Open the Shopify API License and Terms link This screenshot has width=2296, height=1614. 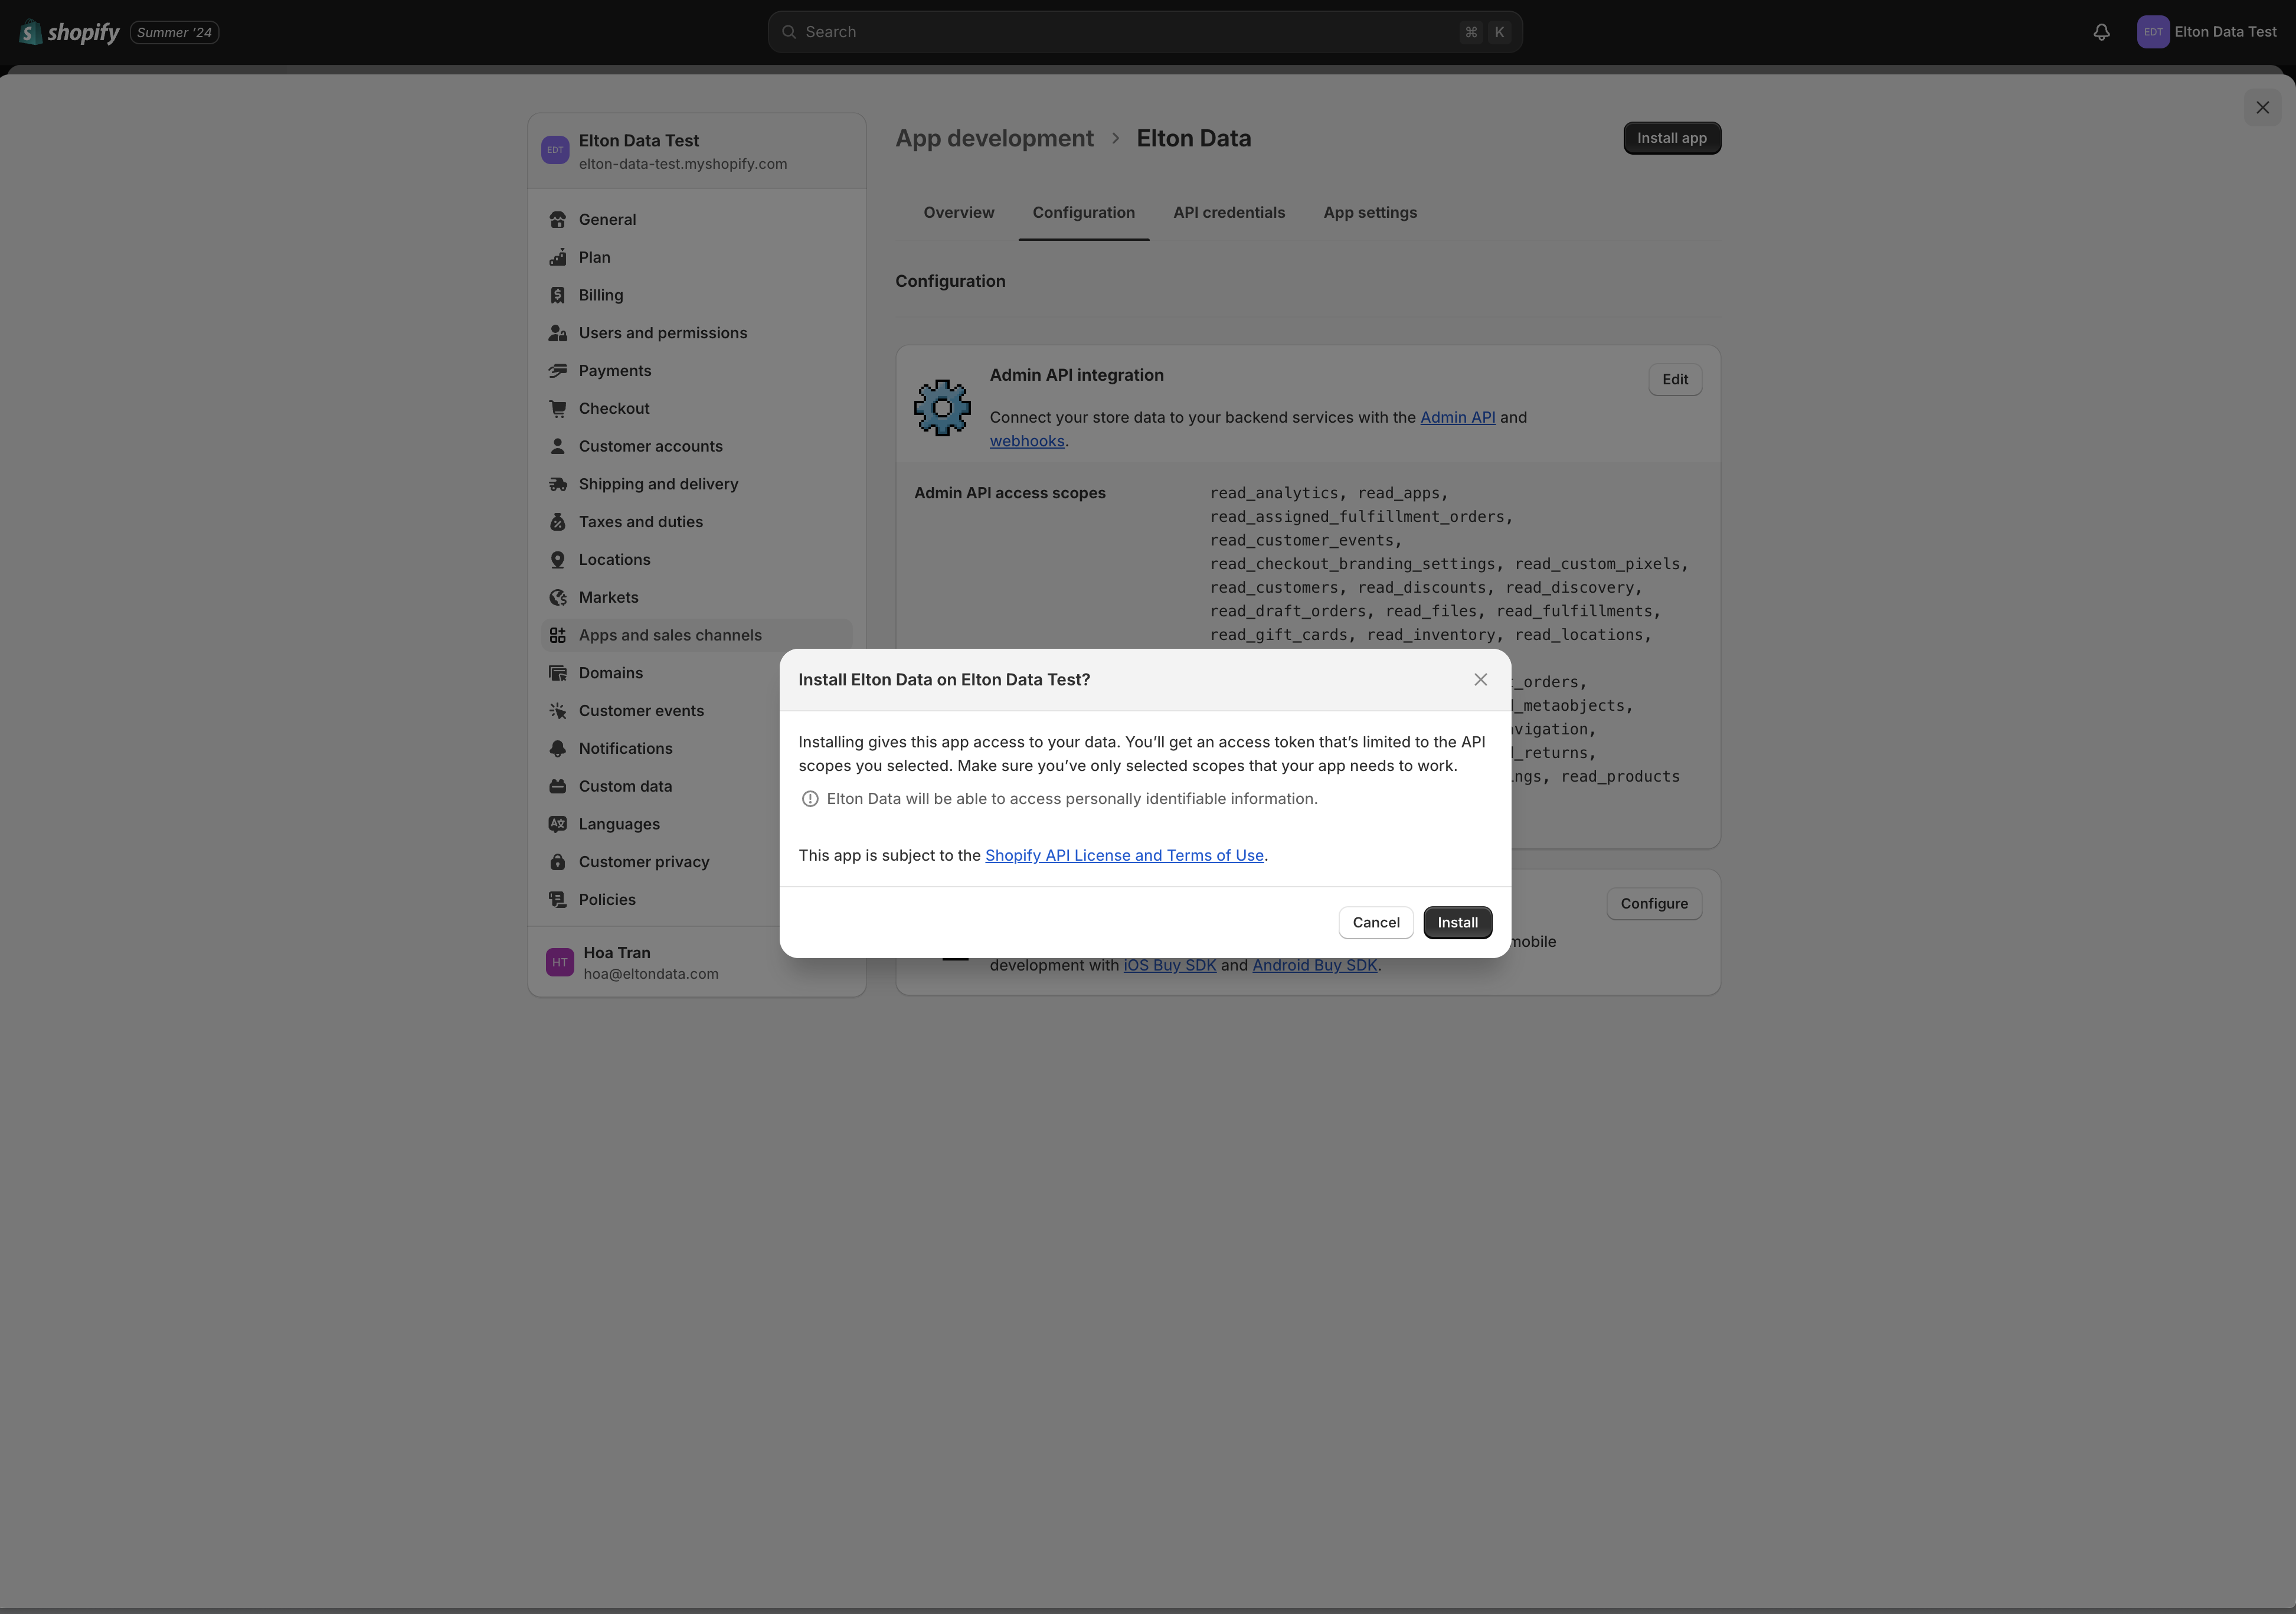pos(1124,855)
